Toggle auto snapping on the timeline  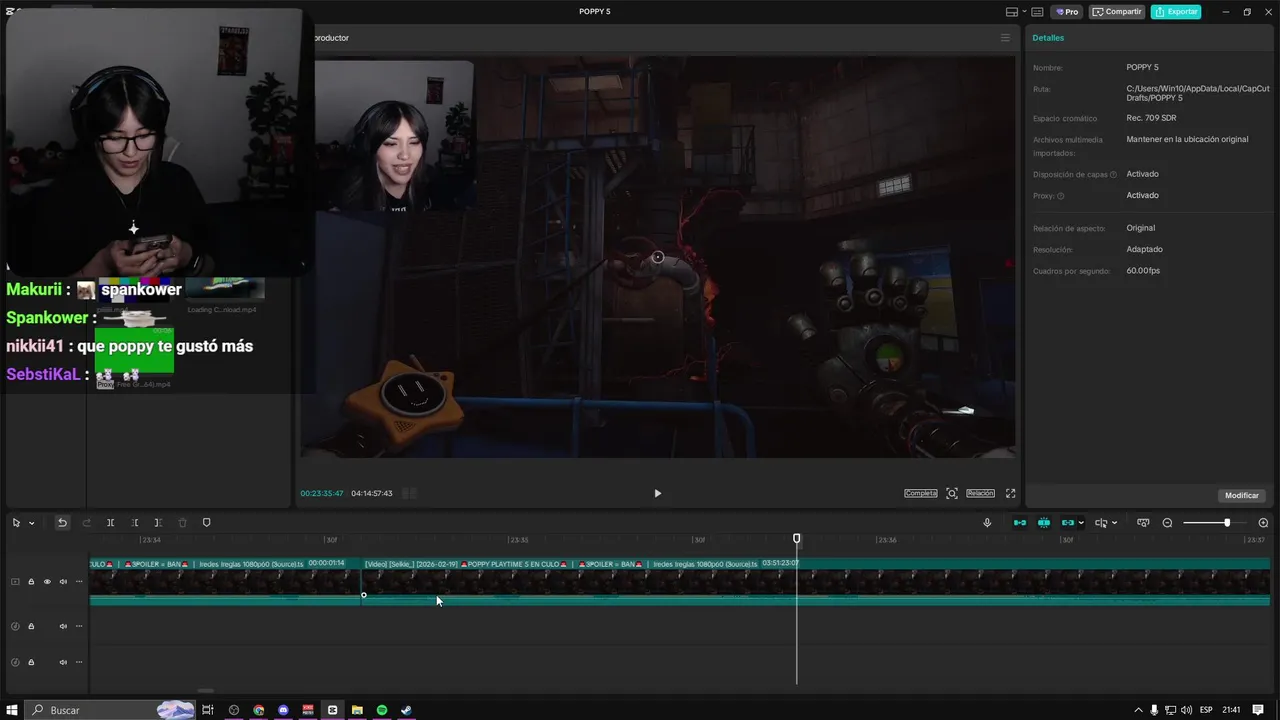tap(1044, 522)
